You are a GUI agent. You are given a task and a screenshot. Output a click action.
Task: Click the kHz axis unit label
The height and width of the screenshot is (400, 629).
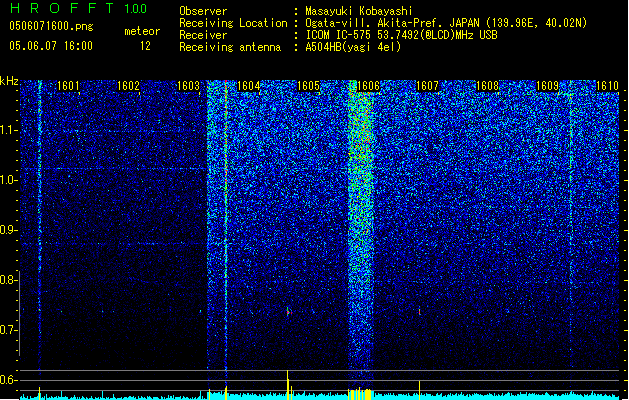pyautogui.click(x=9, y=81)
